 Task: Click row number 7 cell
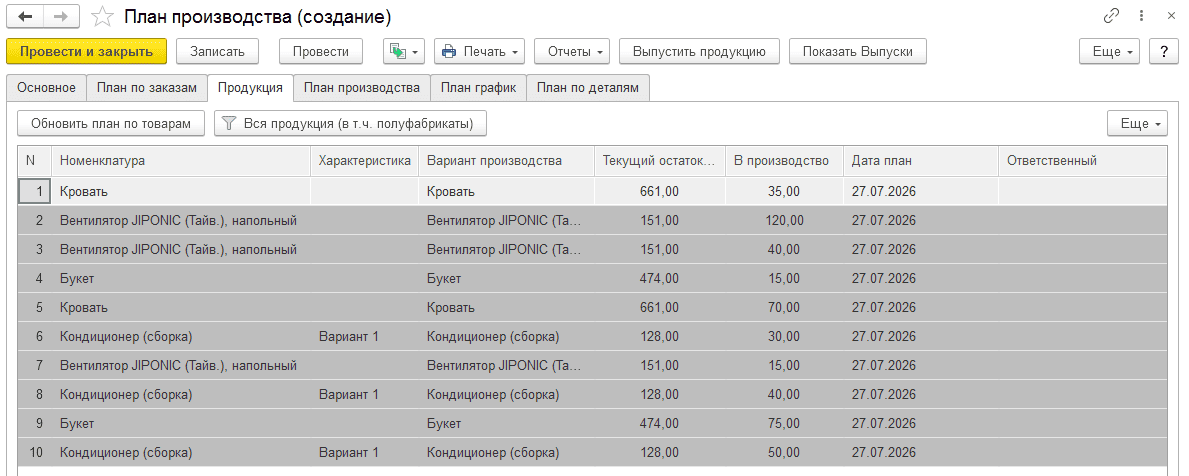35,365
